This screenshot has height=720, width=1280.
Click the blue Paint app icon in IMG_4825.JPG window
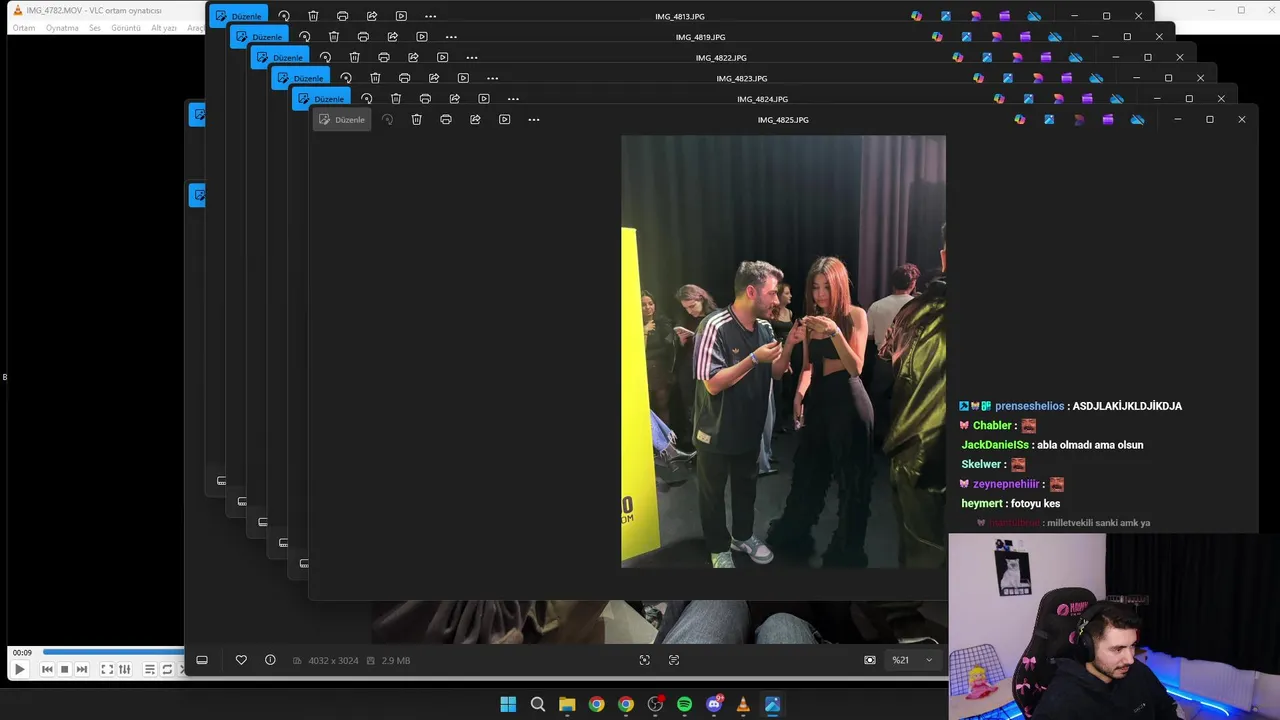(1049, 120)
